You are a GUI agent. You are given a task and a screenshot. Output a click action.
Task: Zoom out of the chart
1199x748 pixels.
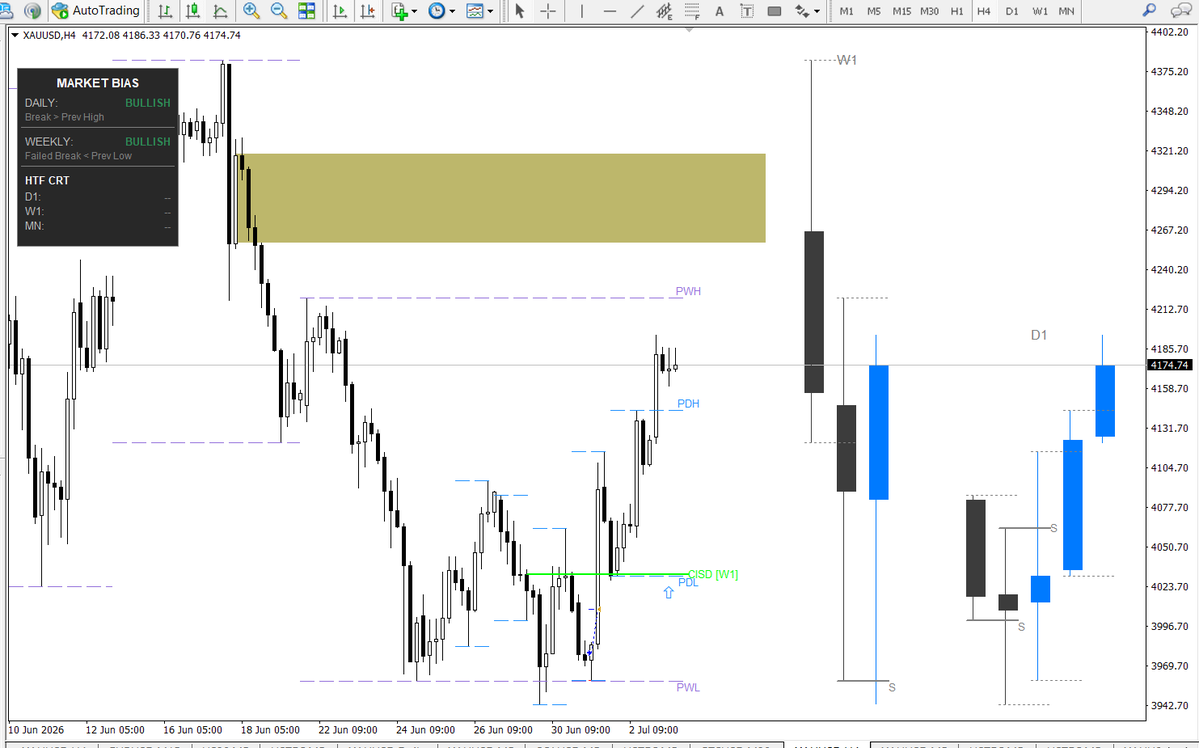(278, 11)
